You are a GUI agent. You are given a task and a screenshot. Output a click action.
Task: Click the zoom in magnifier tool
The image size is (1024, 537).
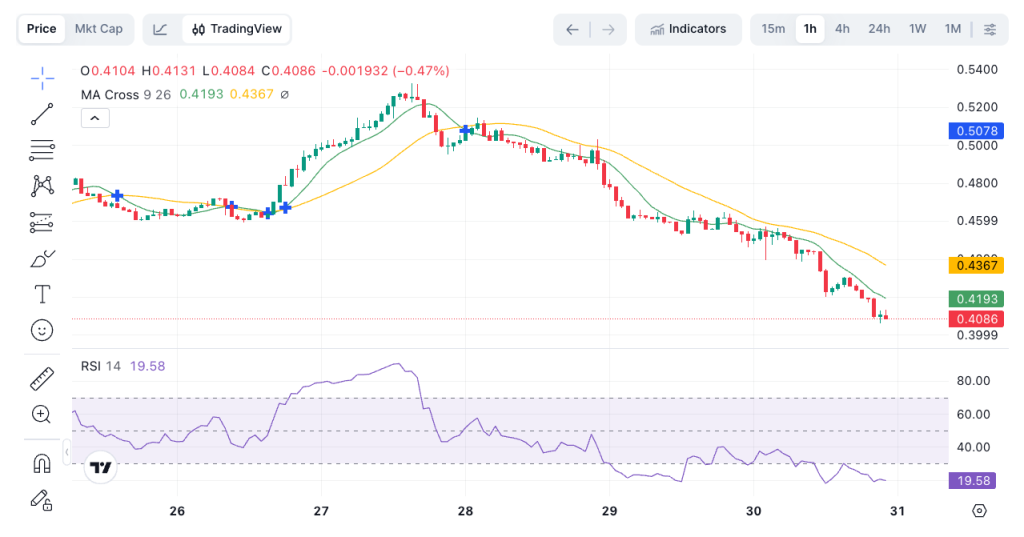click(42, 414)
